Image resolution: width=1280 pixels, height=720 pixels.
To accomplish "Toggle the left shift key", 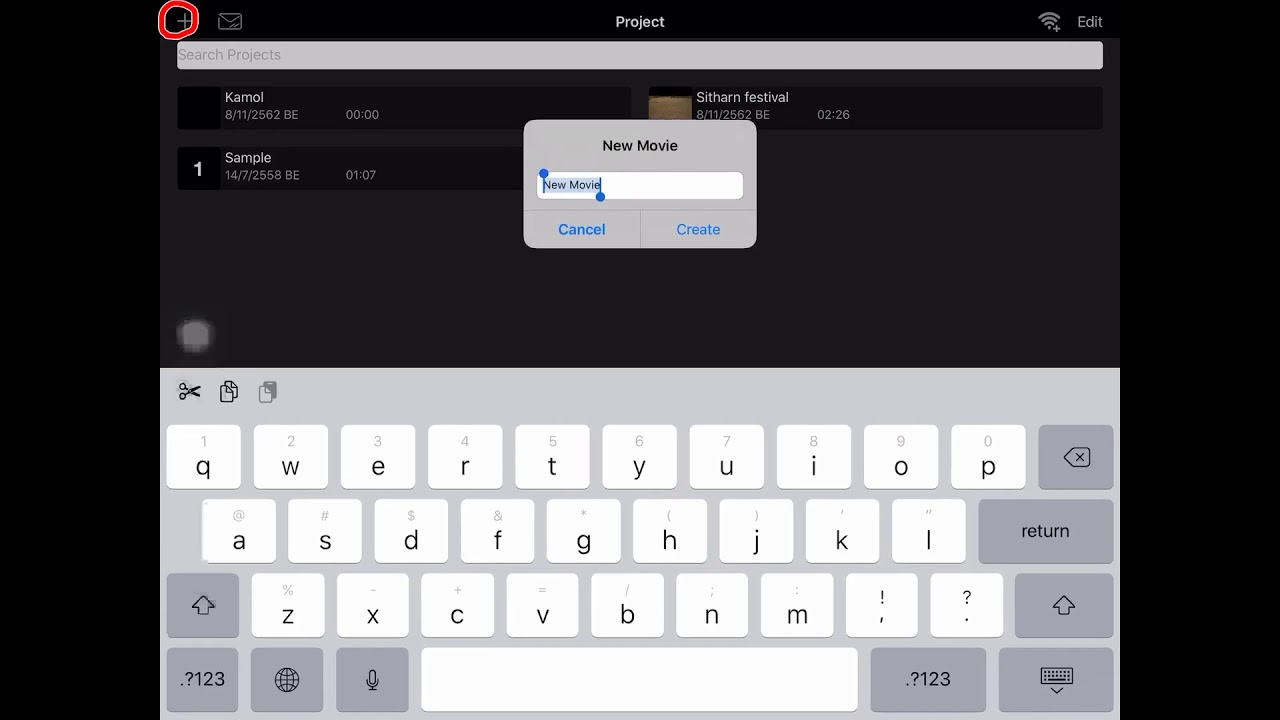I will (x=203, y=605).
